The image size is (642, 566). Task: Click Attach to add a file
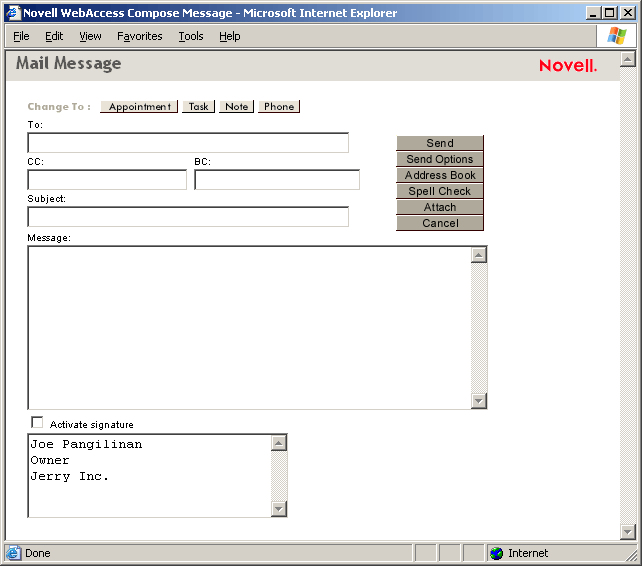[x=440, y=207]
